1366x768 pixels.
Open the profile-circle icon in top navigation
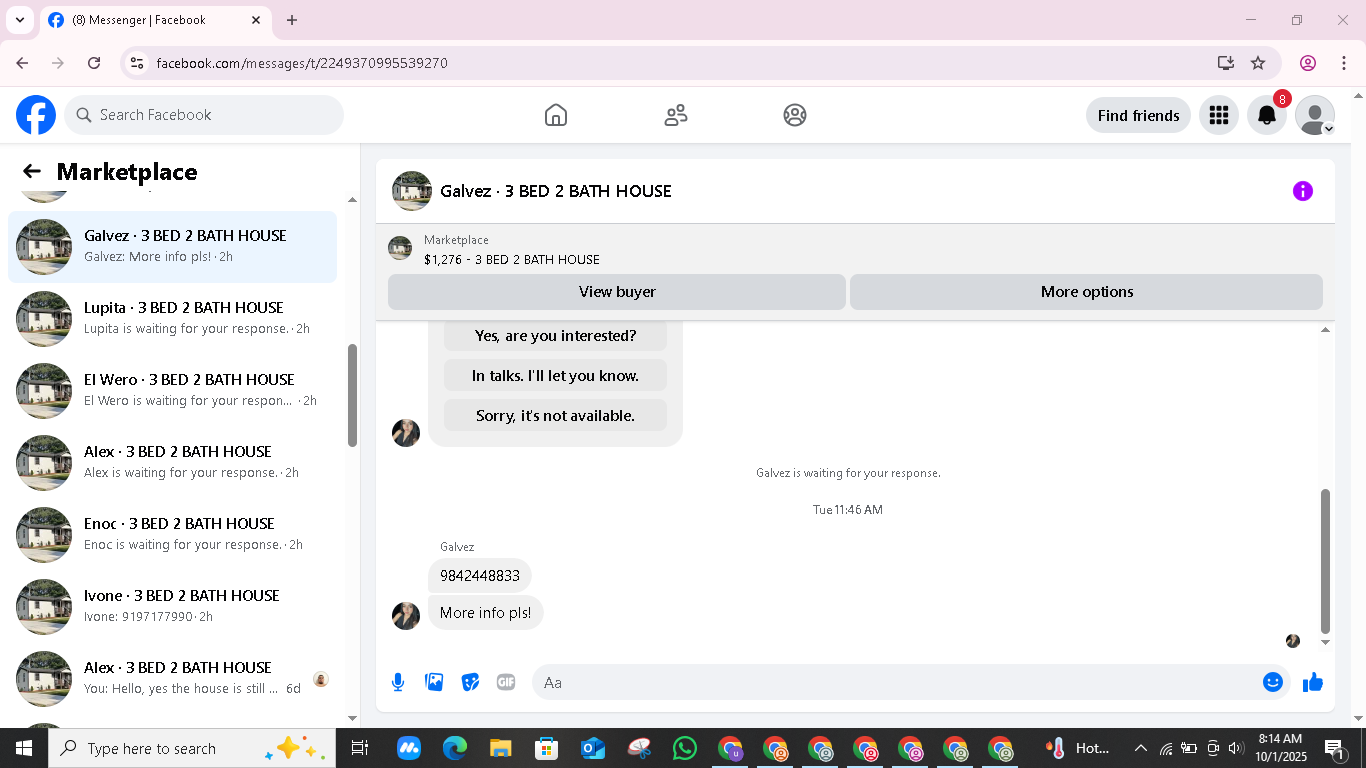click(x=795, y=115)
